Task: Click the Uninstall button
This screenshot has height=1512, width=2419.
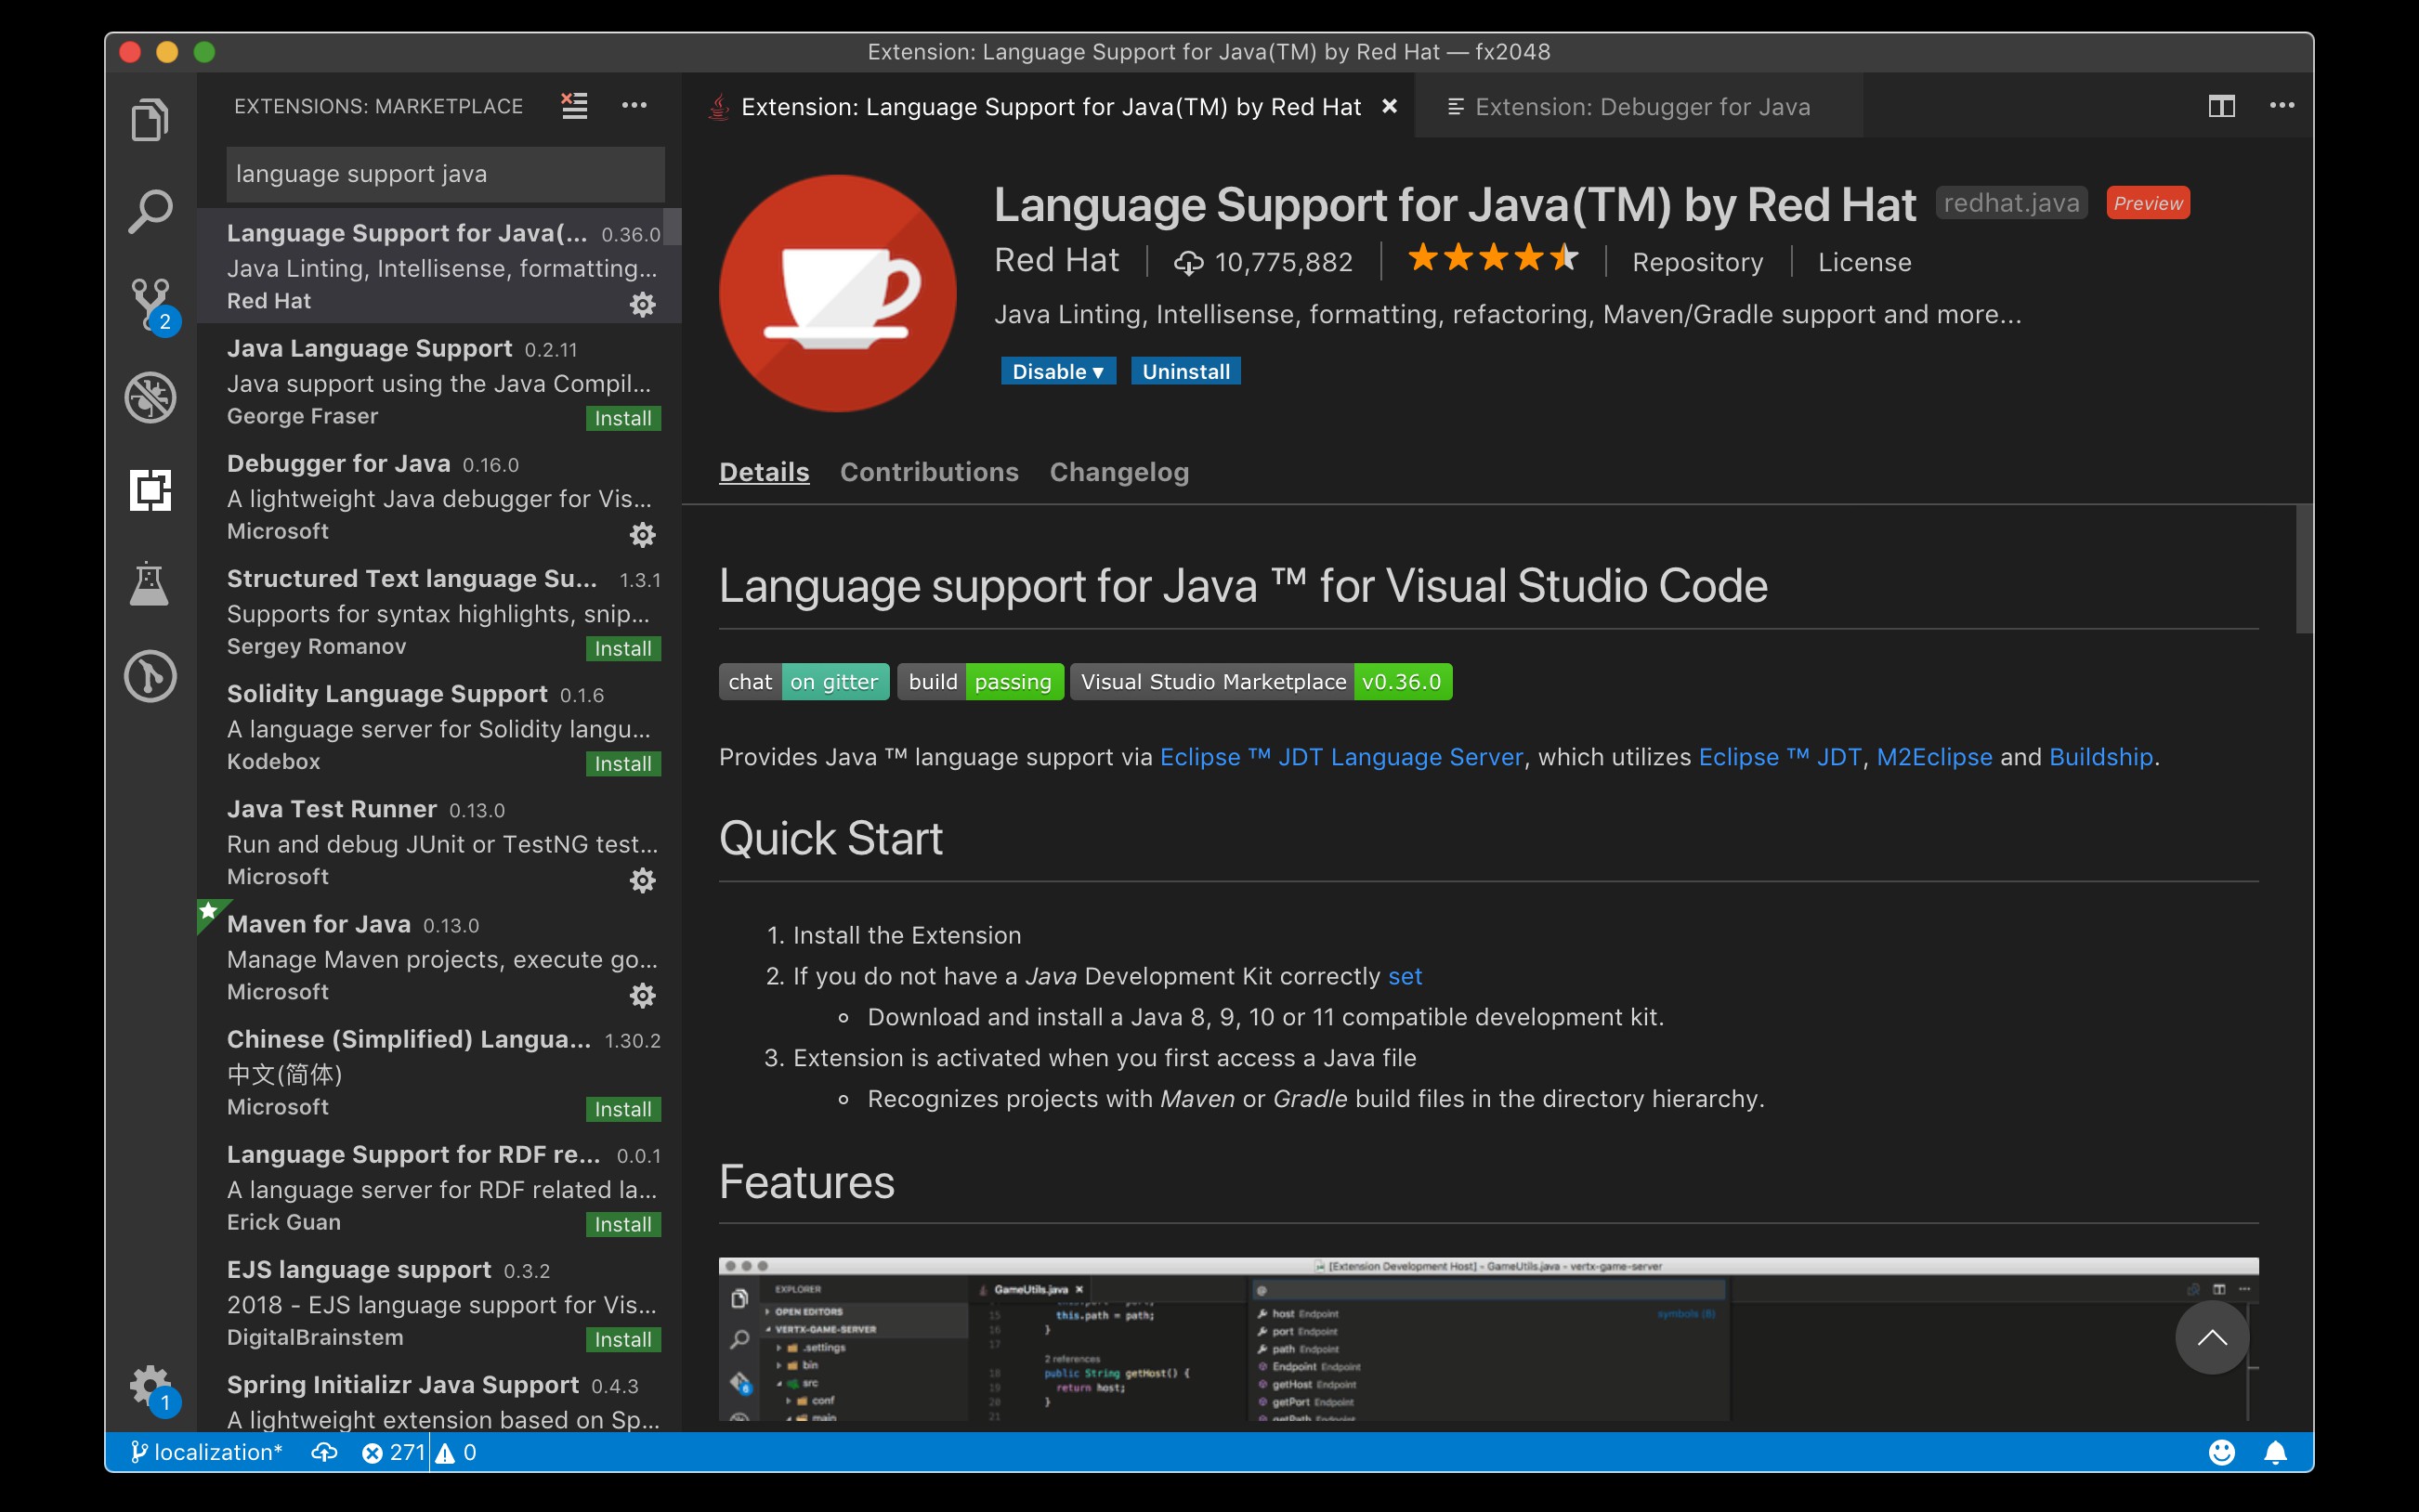Action: coord(1185,372)
